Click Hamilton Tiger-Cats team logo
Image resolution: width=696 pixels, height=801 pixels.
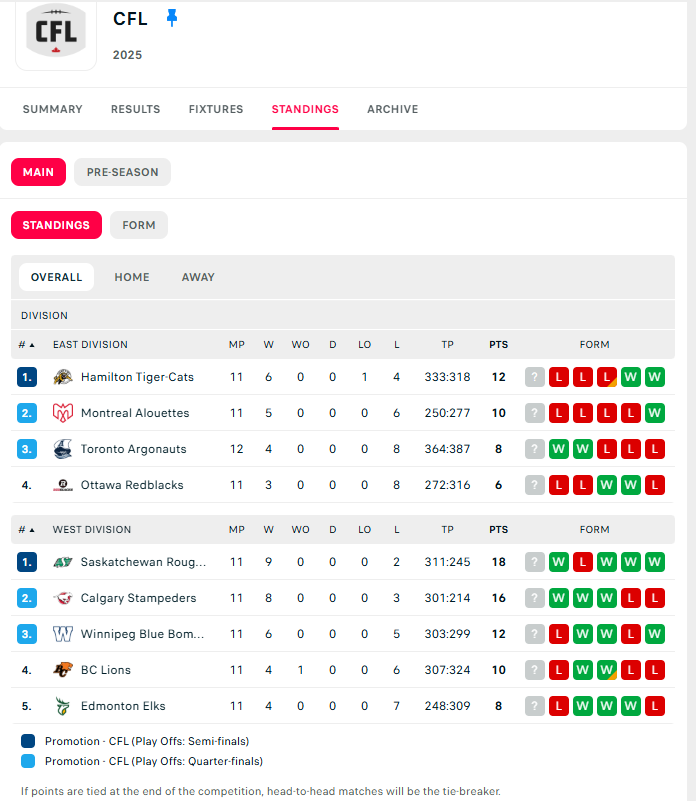click(x=63, y=377)
